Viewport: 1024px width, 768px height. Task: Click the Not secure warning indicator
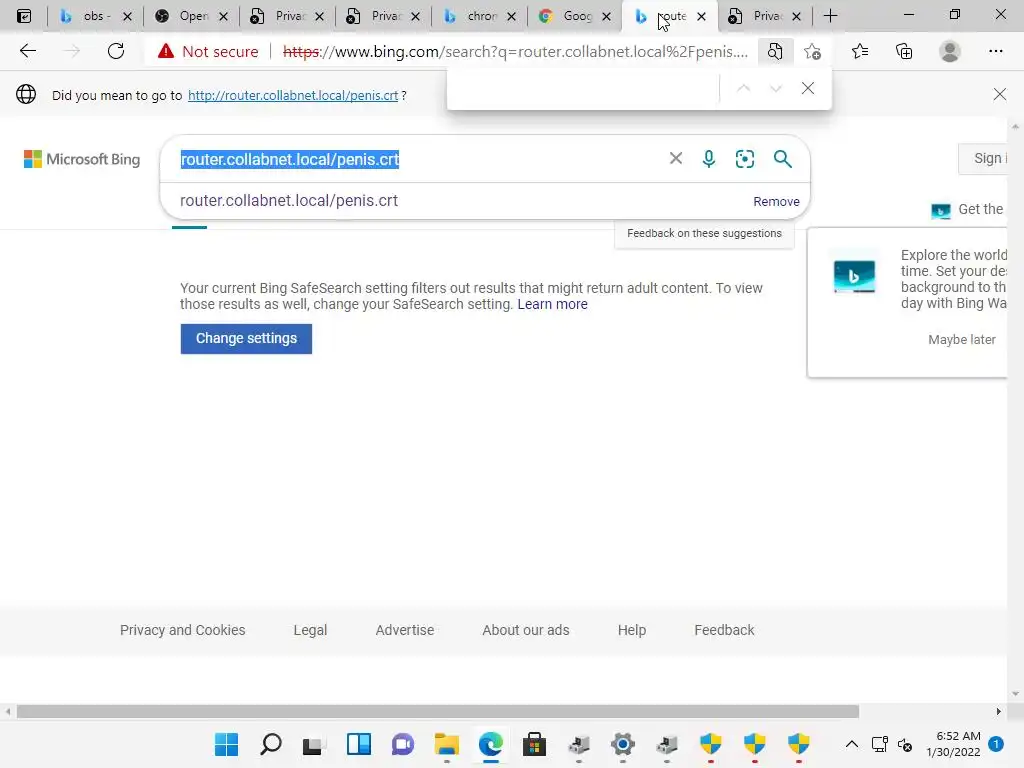point(208,52)
